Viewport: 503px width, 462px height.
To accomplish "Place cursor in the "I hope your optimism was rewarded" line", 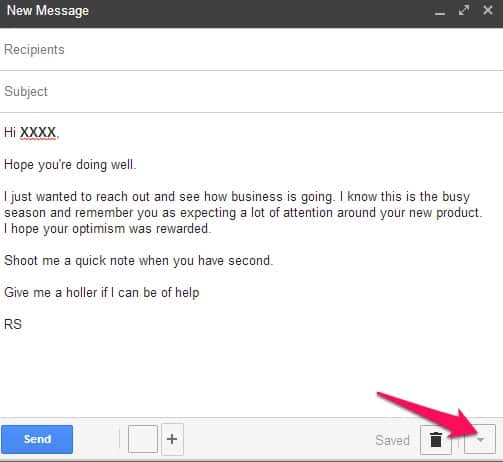I will (x=107, y=229).
